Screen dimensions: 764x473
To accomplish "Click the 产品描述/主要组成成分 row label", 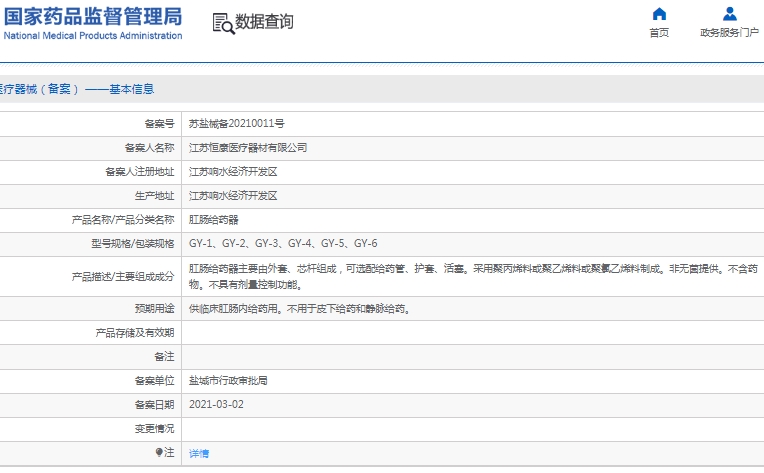I will pos(123,277).
